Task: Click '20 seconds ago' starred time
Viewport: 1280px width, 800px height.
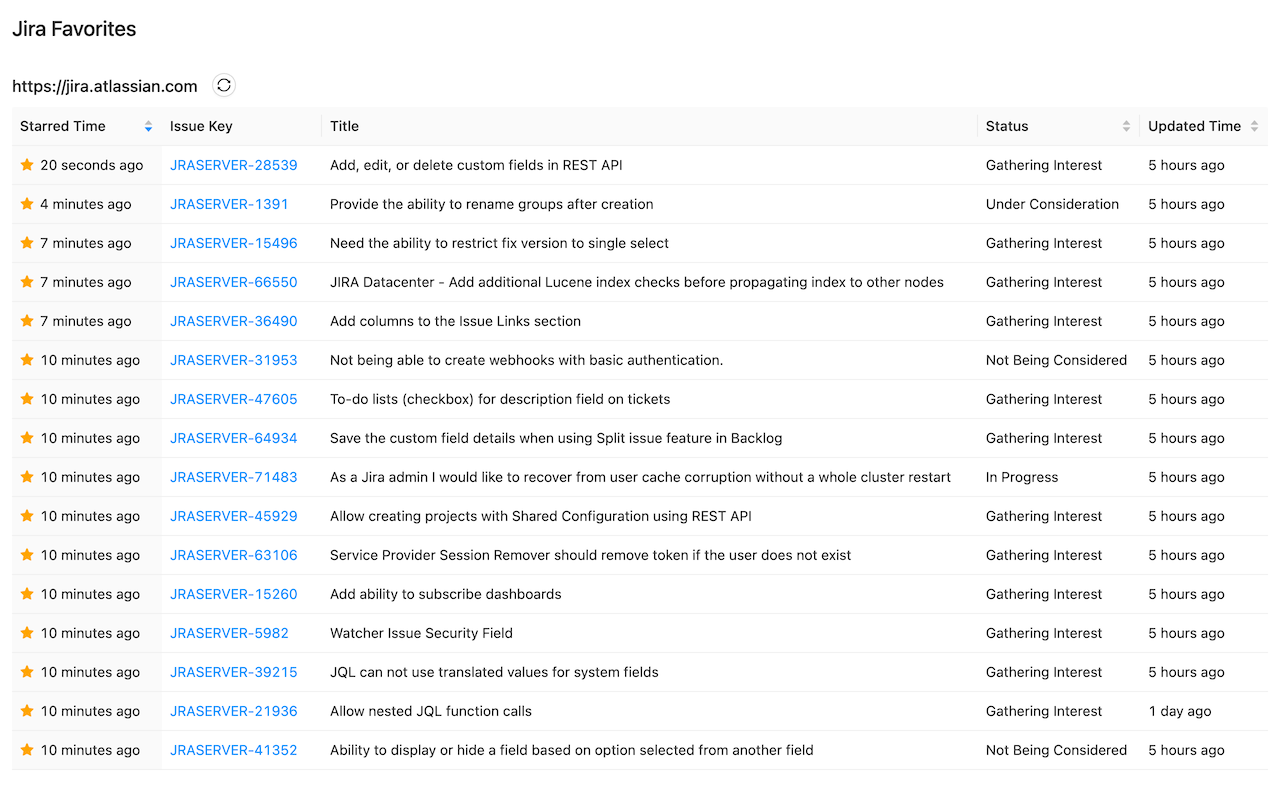Action: pos(91,165)
